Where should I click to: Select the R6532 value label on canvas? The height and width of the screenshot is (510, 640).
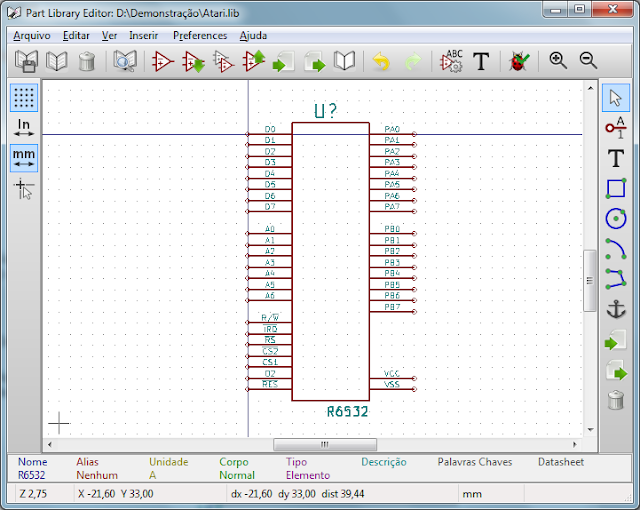347,412
